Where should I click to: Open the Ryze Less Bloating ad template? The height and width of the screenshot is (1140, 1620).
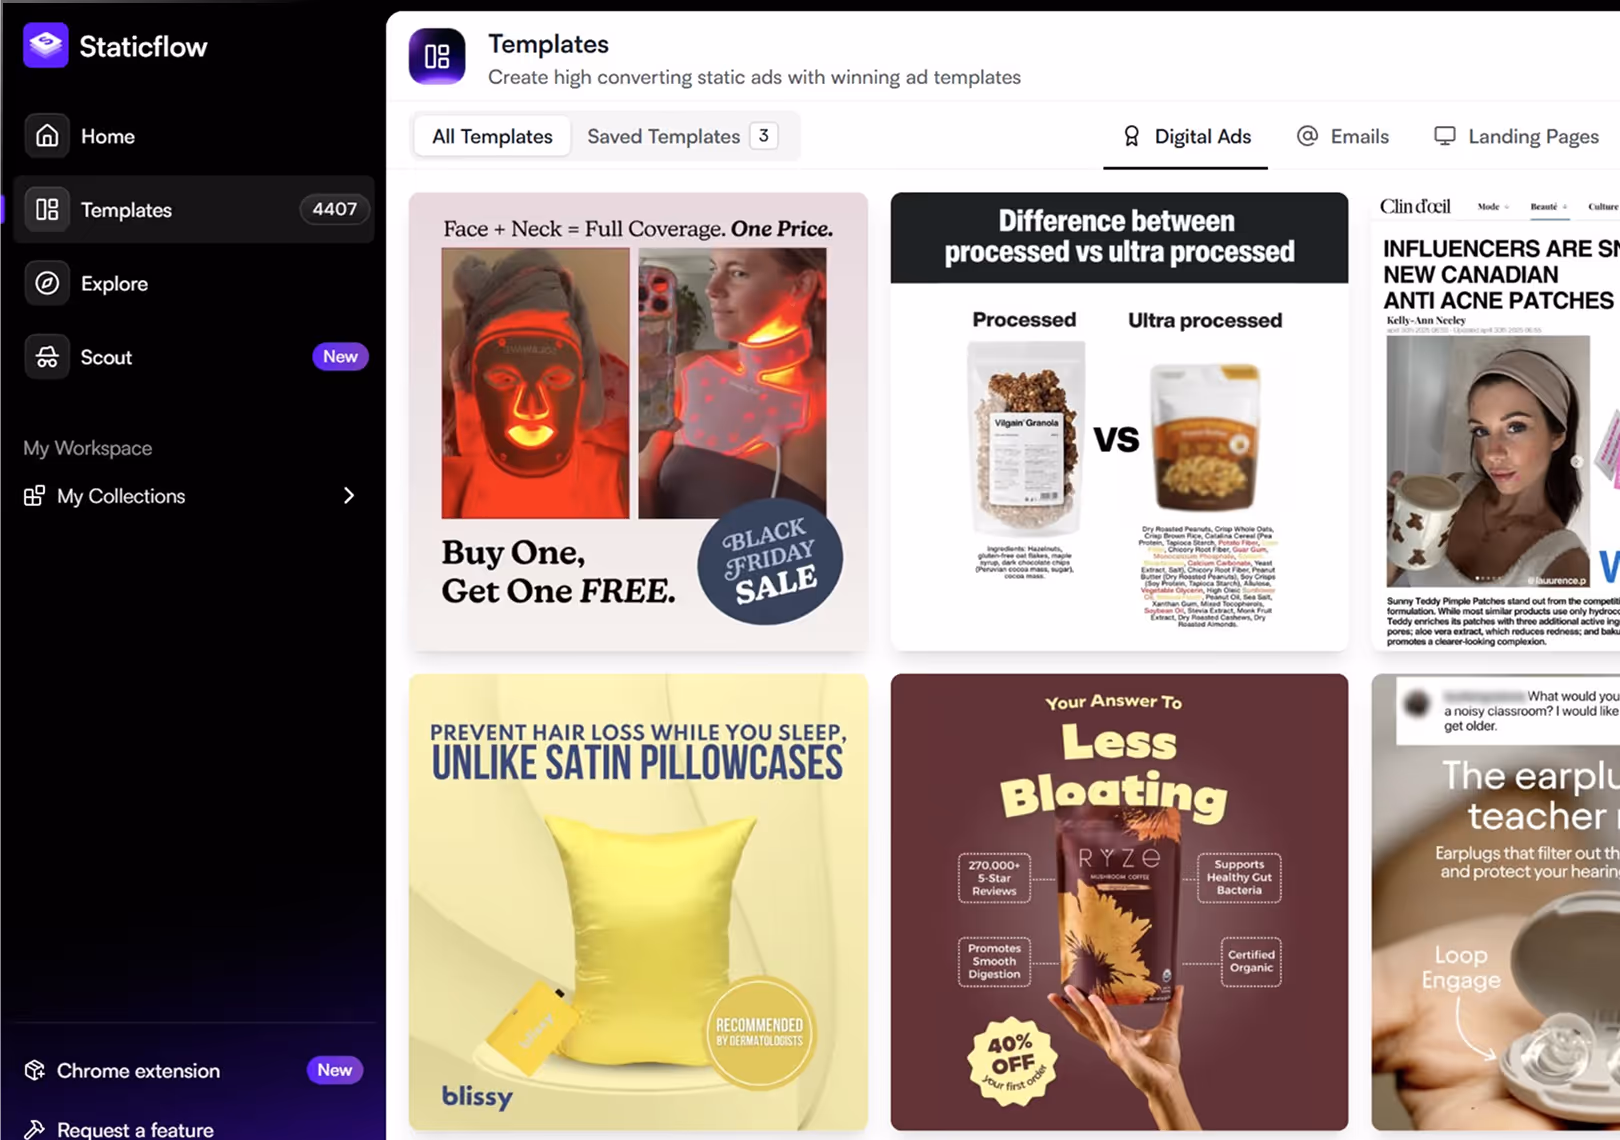(1119, 902)
